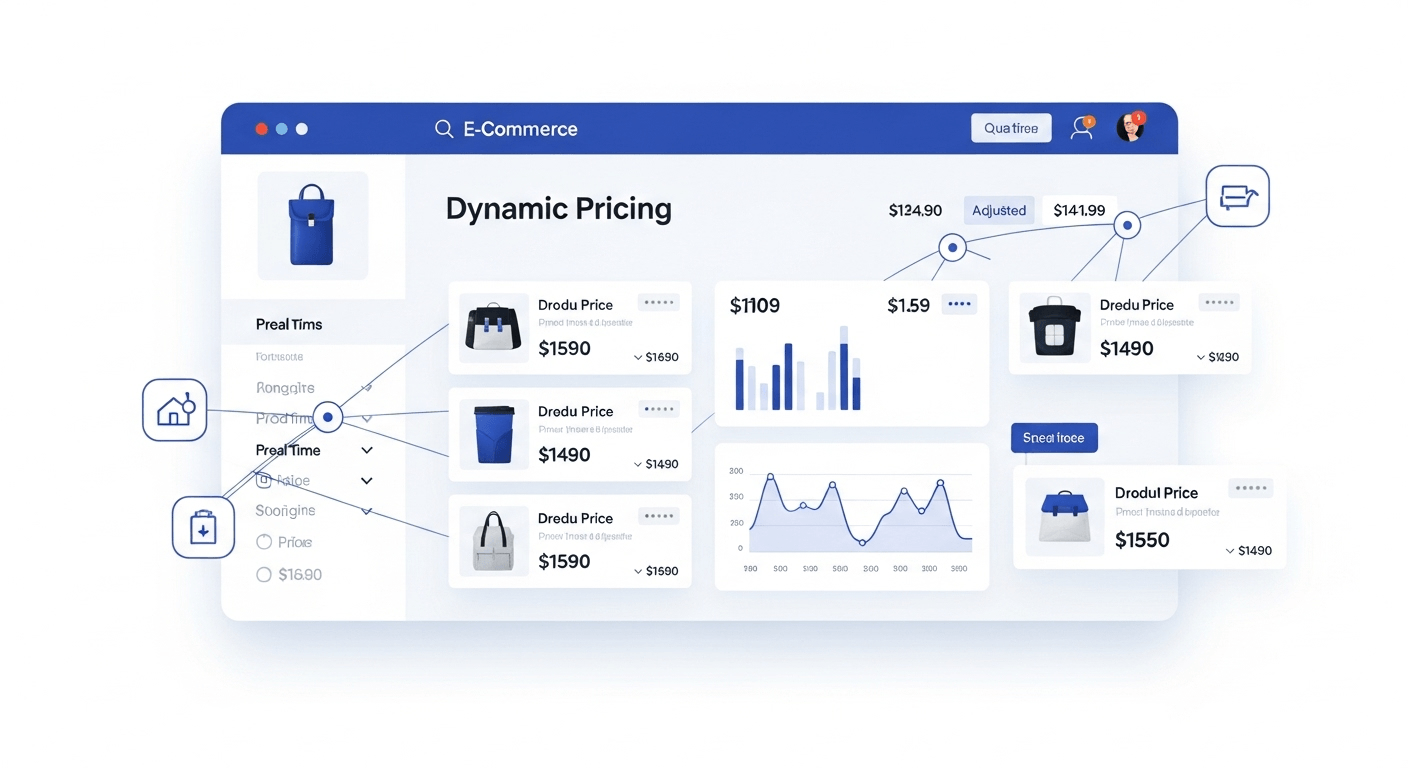Click the search magnifier icon in the top bar
The height and width of the screenshot is (768, 1408).
pos(443,128)
